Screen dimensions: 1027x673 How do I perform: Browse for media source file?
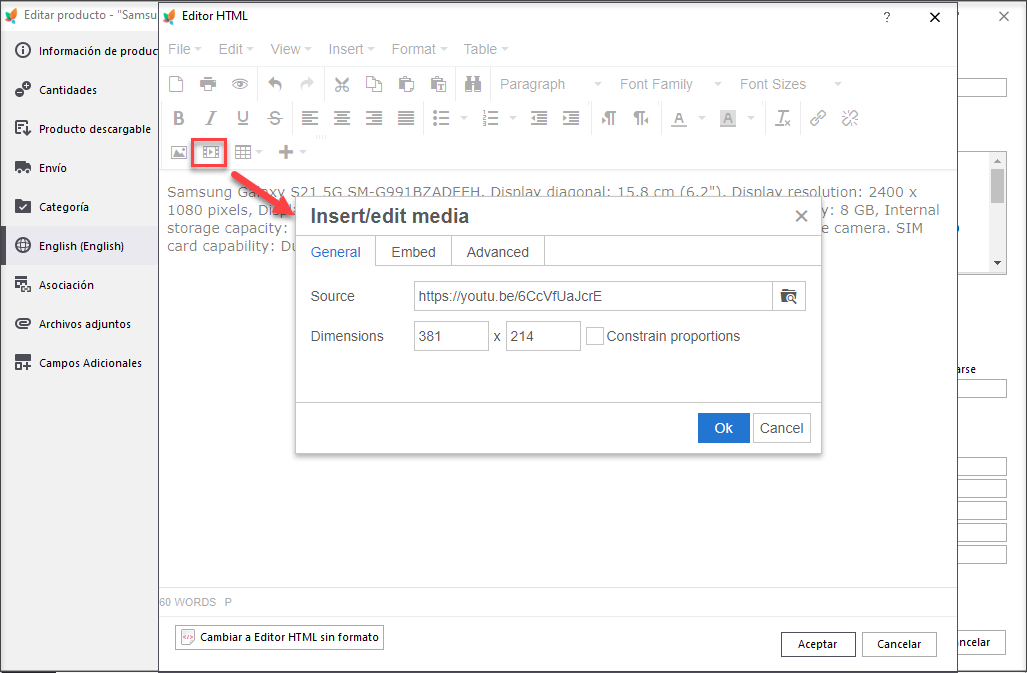point(789,297)
